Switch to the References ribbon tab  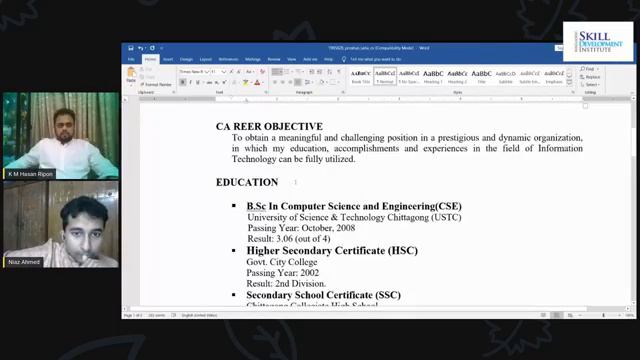228,60
